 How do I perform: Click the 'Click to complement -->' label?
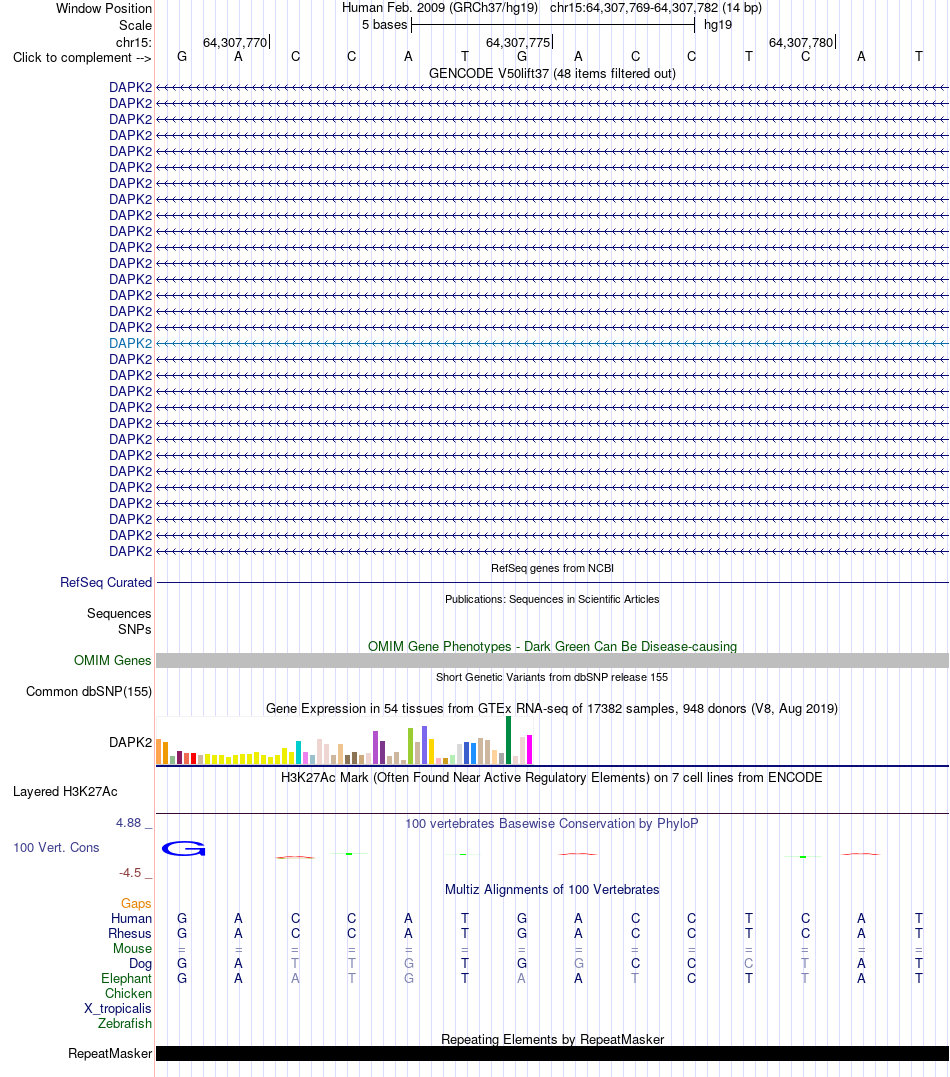[82, 58]
